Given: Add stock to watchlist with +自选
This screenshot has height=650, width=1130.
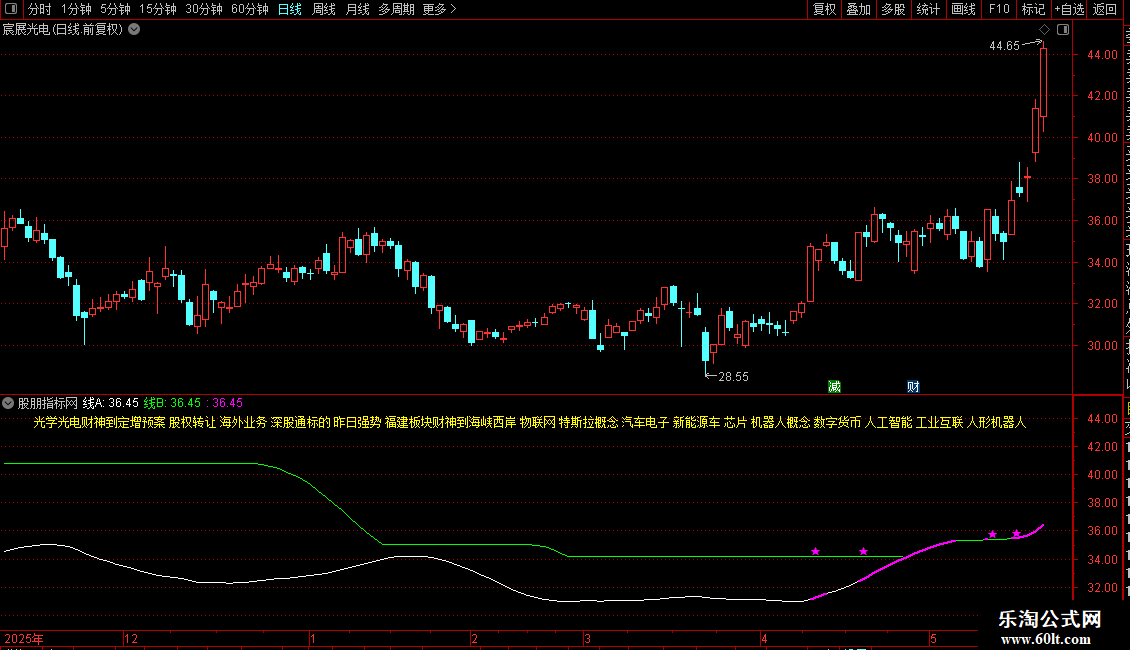Looking at the screenshot, I should (x=1069, y=9).
